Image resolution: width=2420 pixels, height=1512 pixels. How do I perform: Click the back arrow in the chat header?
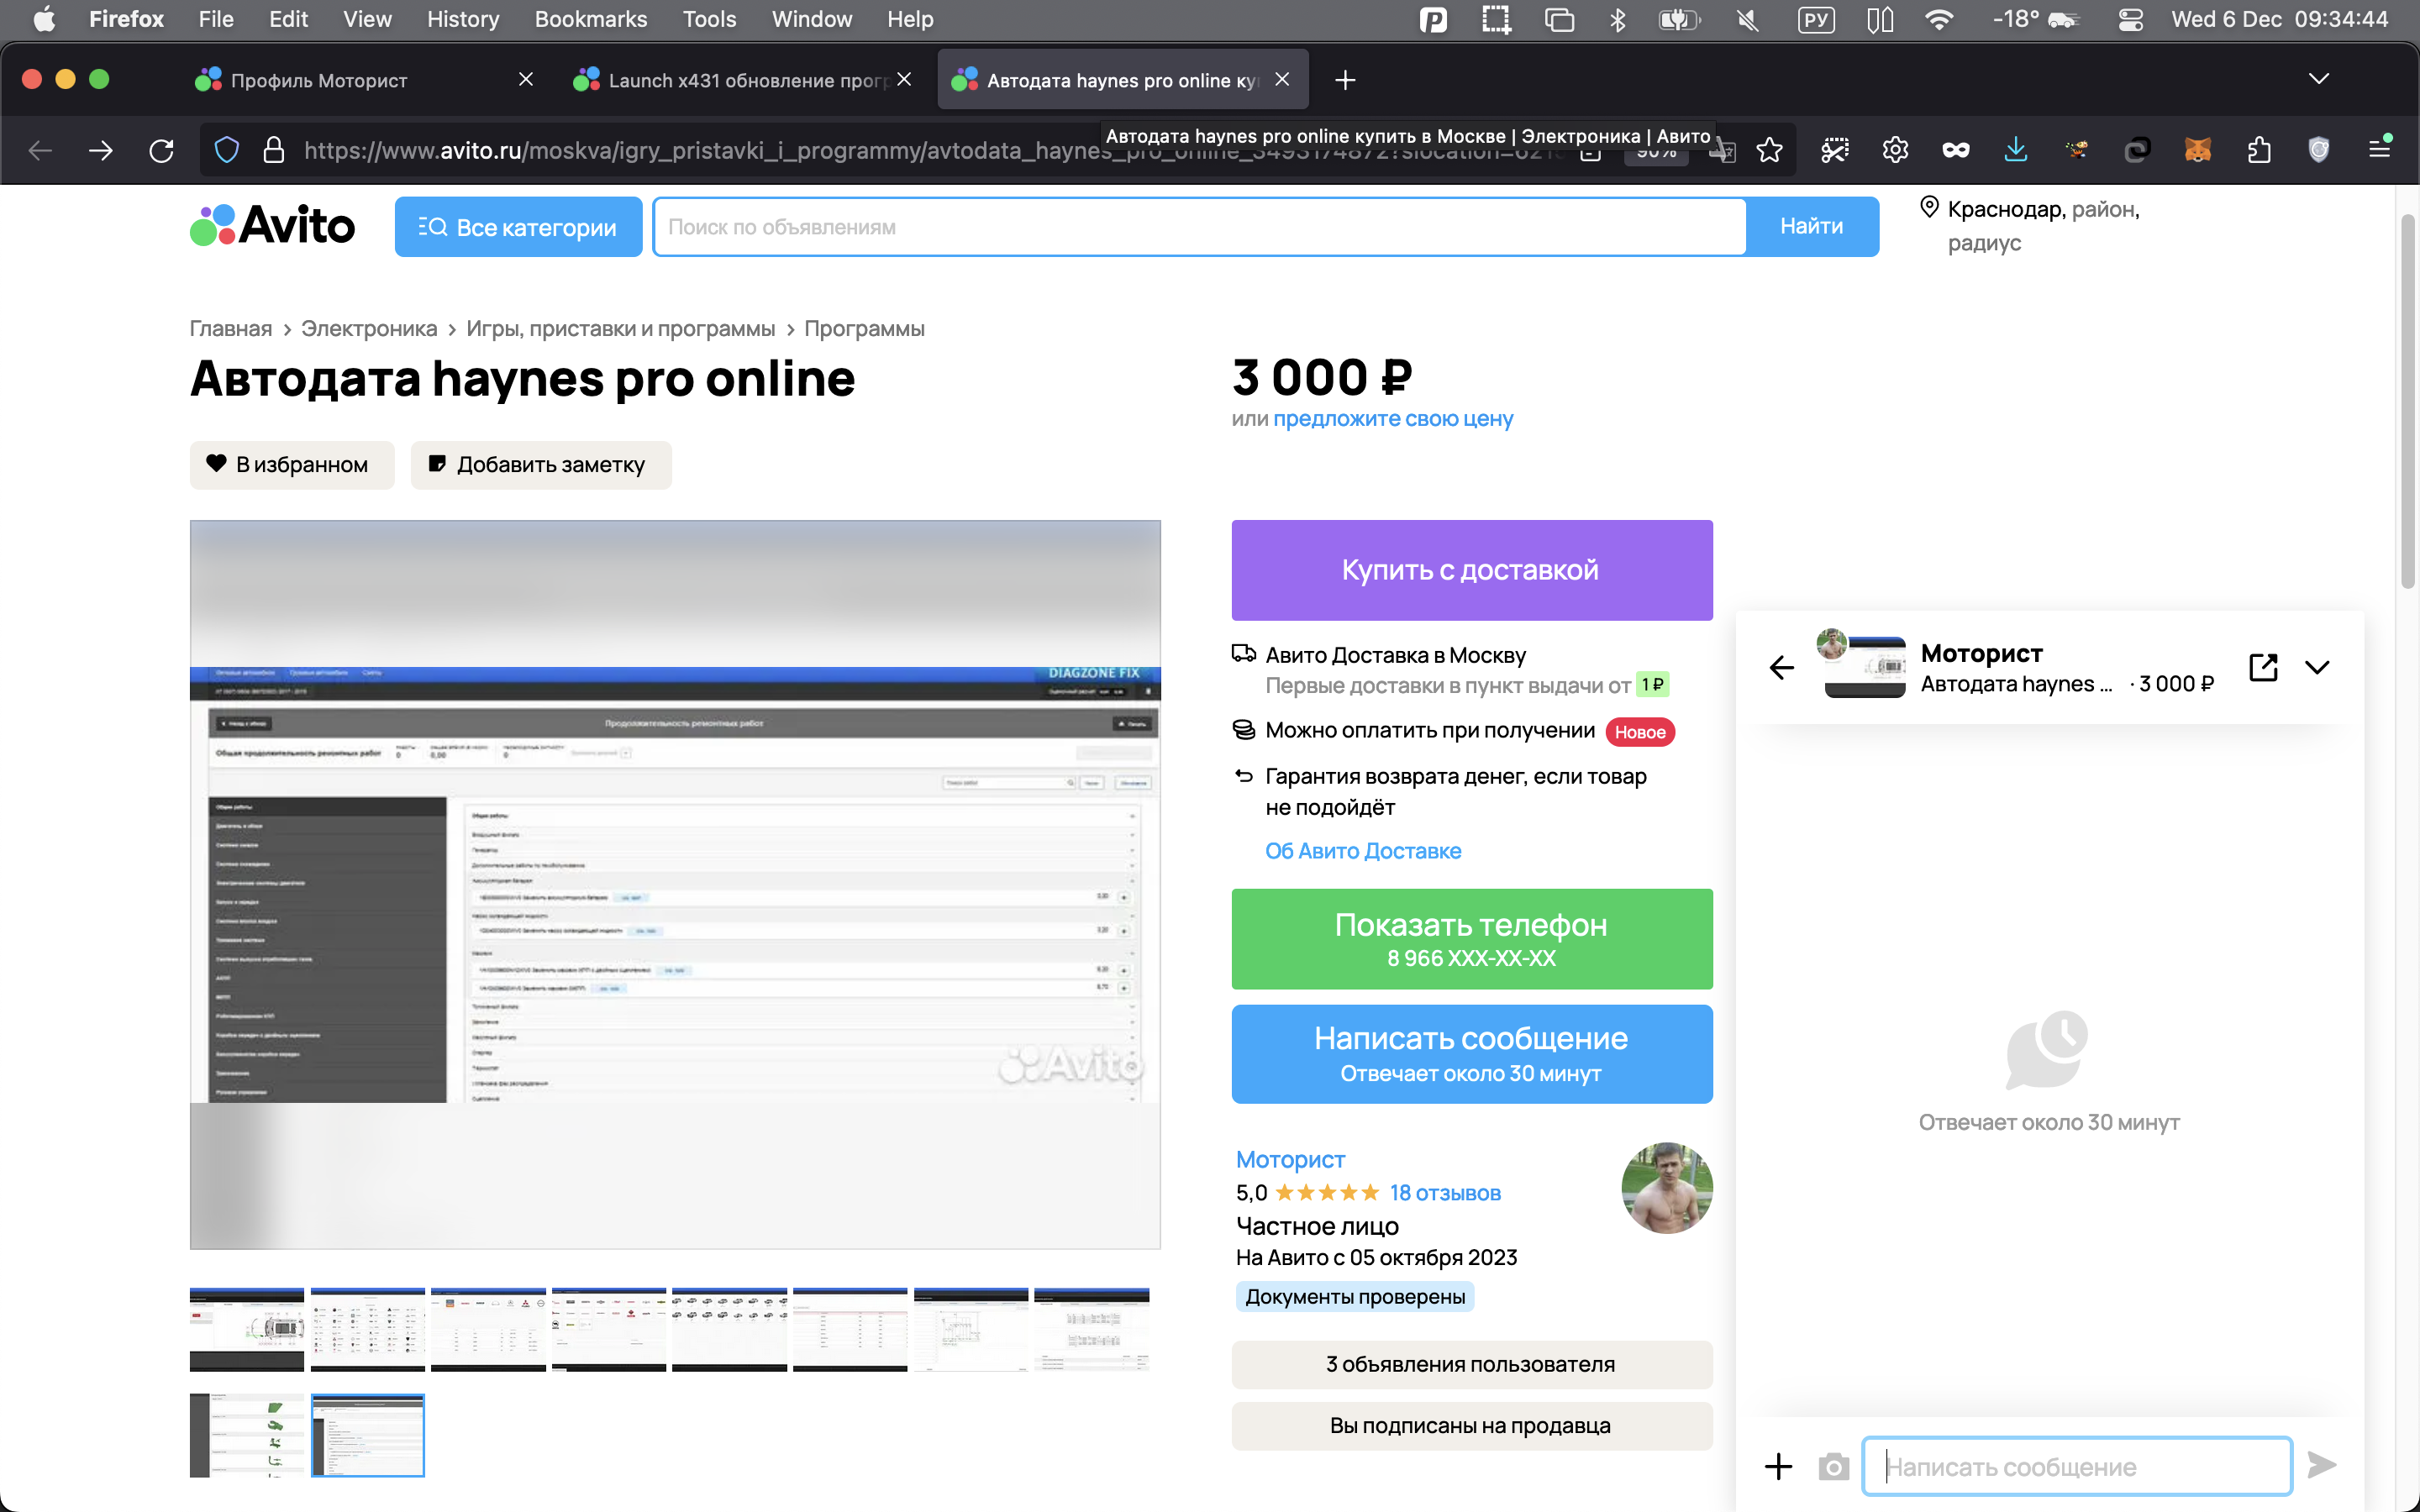[1782, 668]
